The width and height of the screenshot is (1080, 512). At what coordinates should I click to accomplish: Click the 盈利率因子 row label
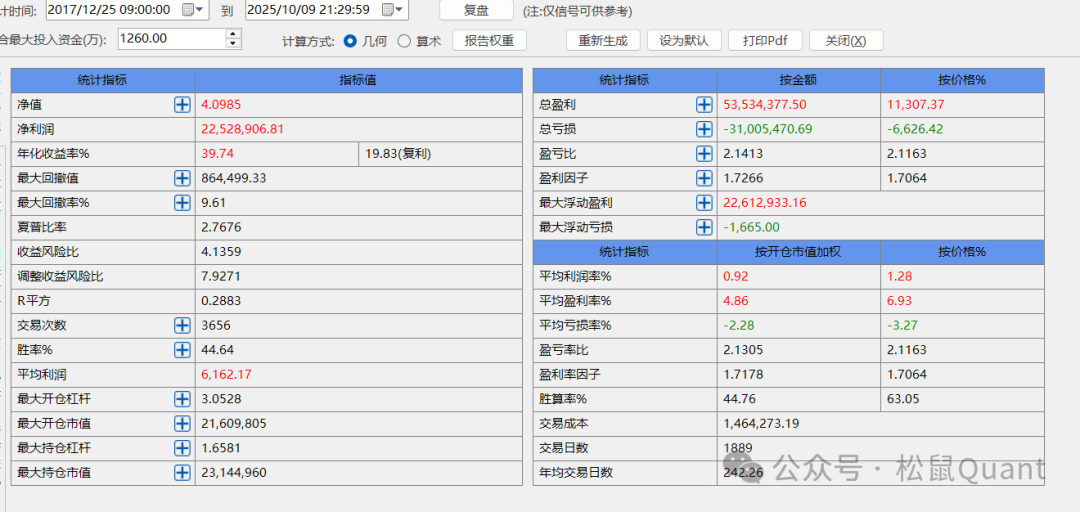570,374
